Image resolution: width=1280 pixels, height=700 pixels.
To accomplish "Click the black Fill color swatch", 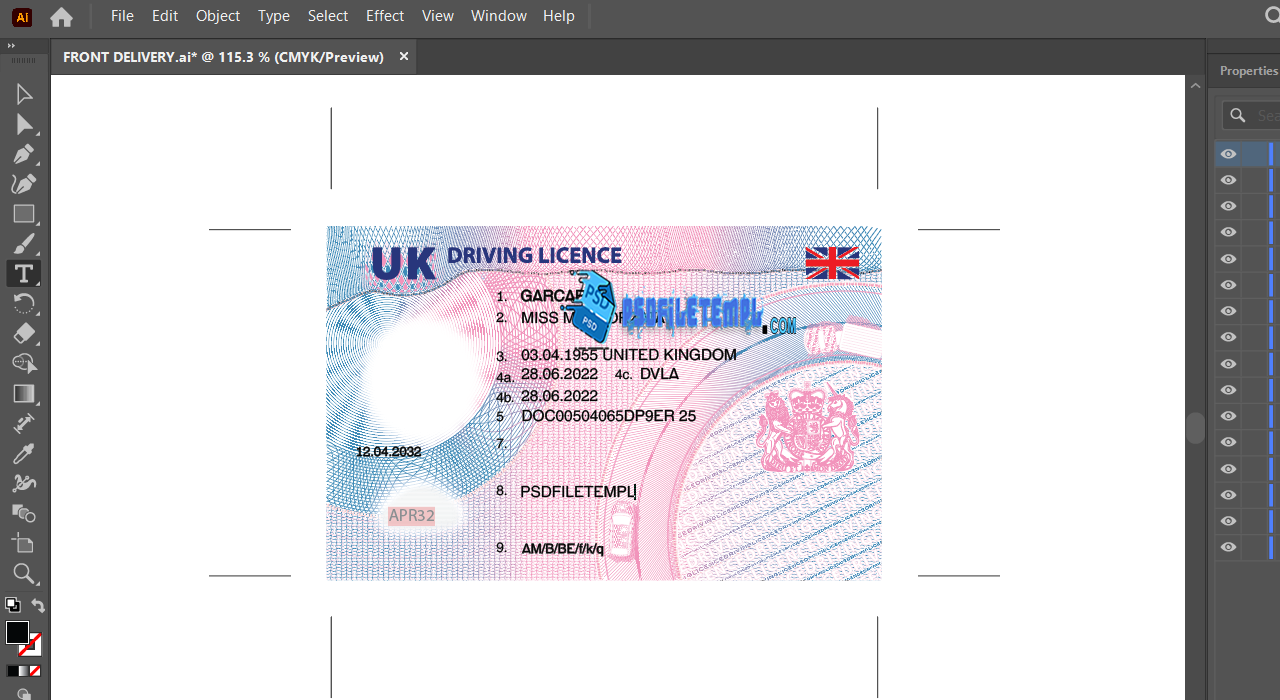I will (17, 632).
